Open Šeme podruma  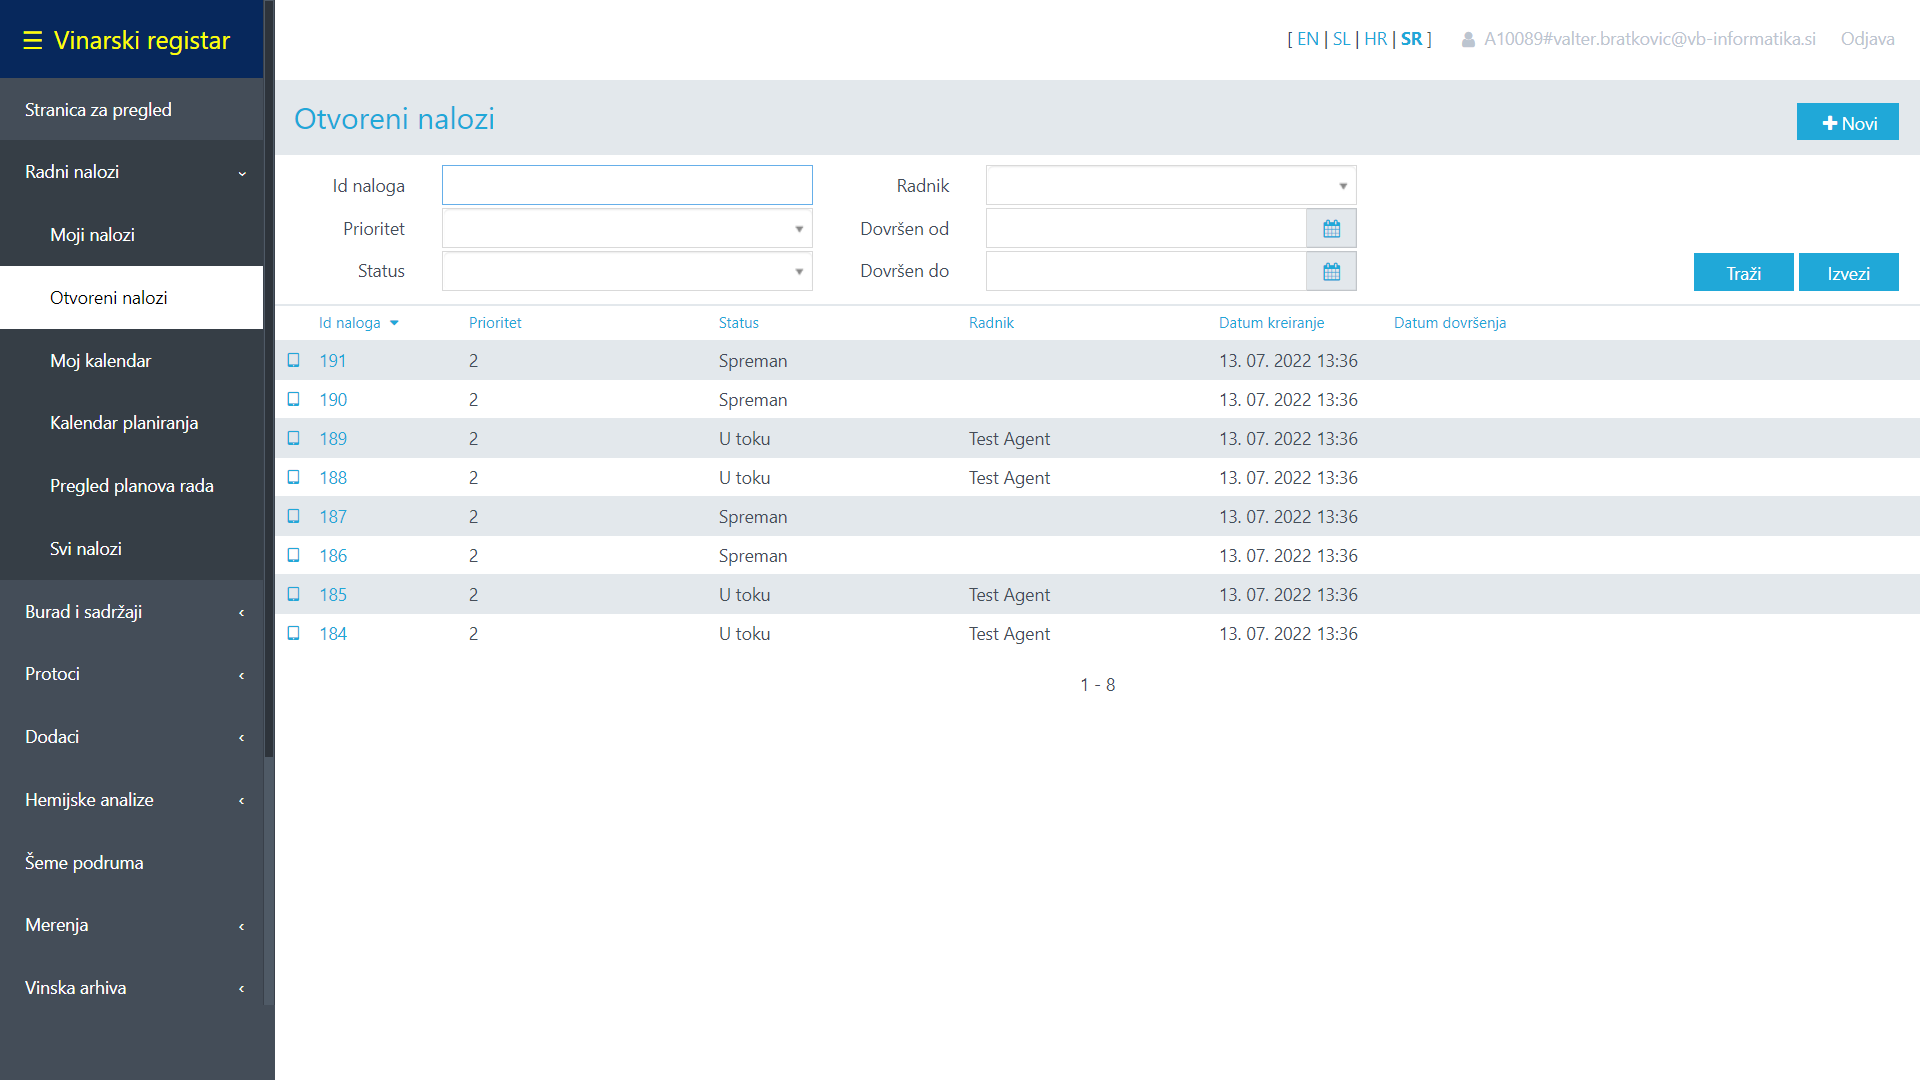click(x=131, y=863)
